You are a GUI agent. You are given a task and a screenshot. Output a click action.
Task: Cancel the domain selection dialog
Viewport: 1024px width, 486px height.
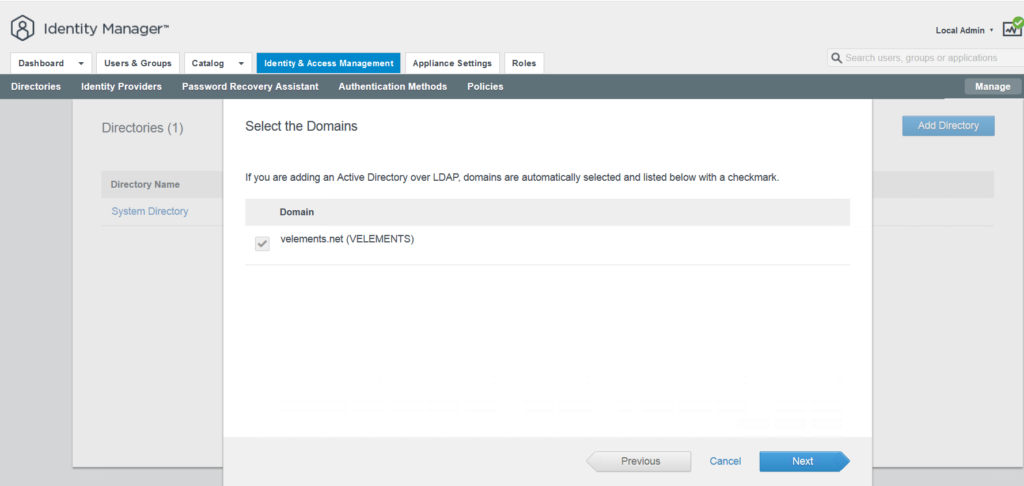(725, 461)
